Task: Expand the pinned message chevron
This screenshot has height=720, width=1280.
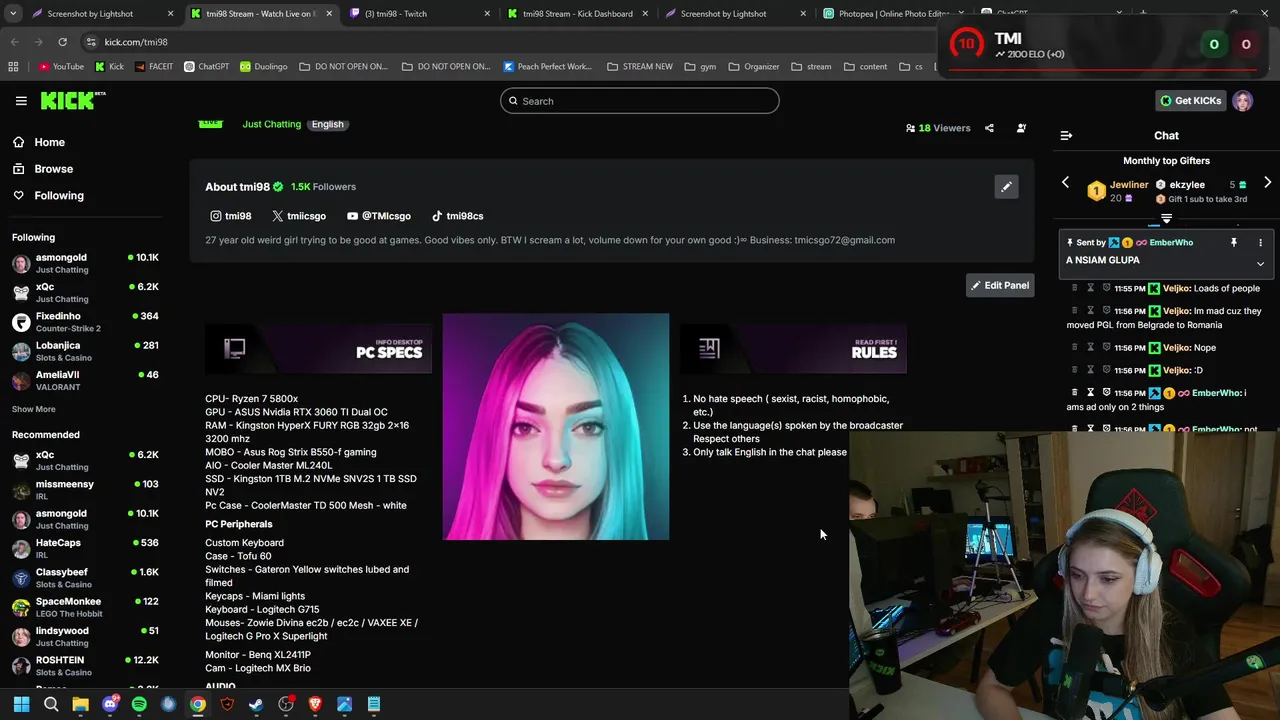Action: click(x=1260, y=264)
